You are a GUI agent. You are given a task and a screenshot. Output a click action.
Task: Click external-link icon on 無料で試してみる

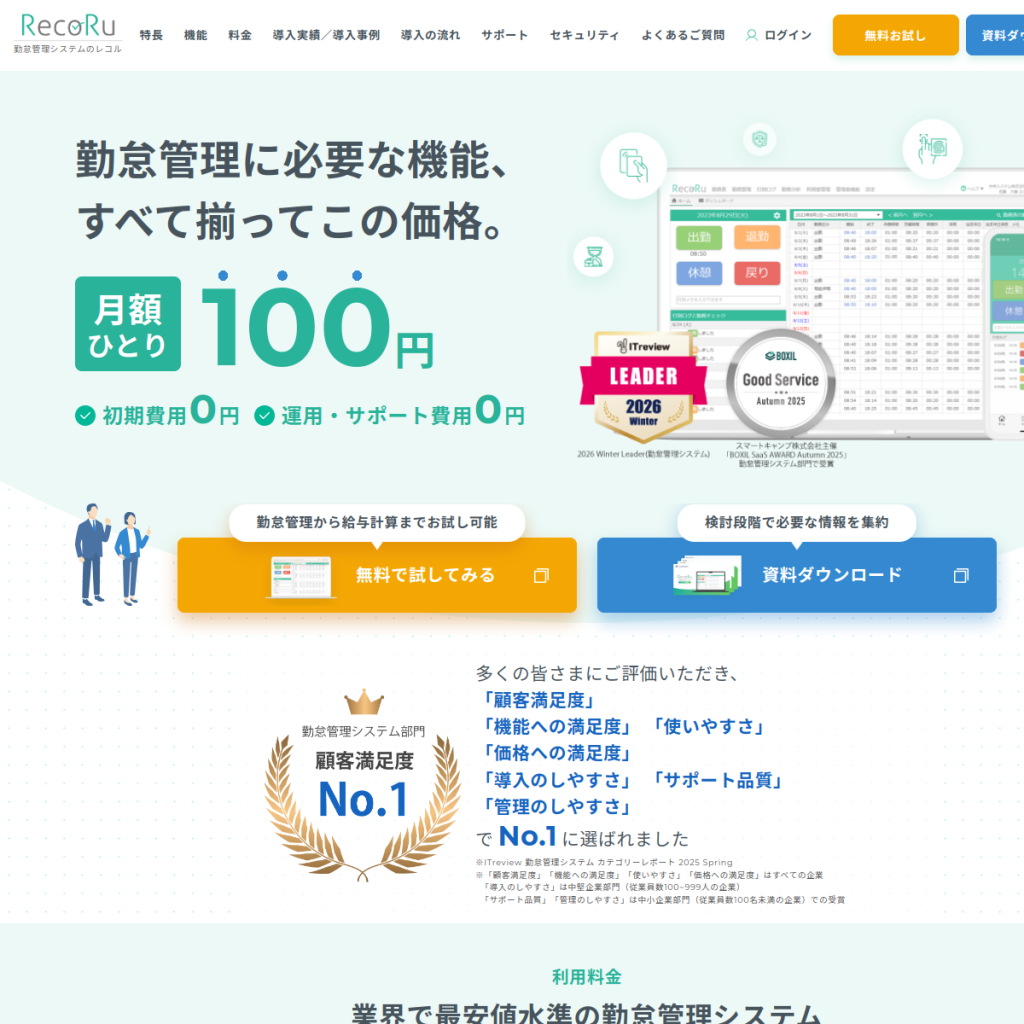(541, 575)
